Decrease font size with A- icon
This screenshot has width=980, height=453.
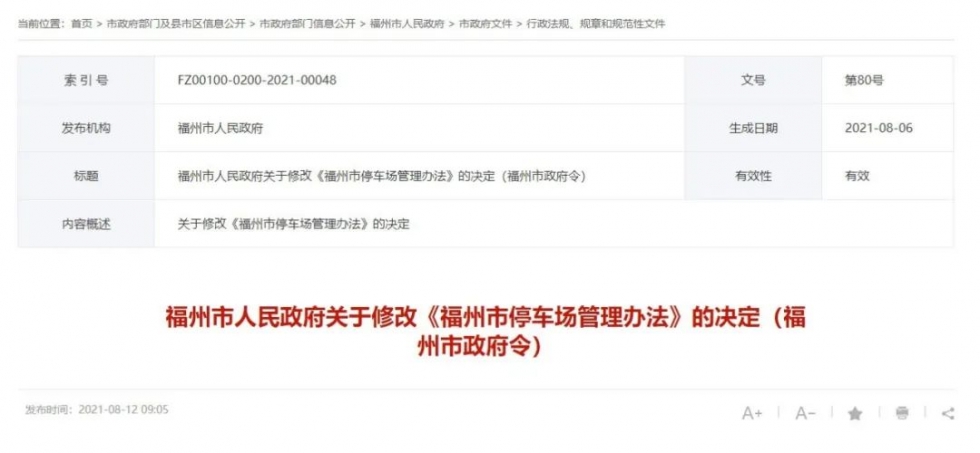(x=805, y=413)
